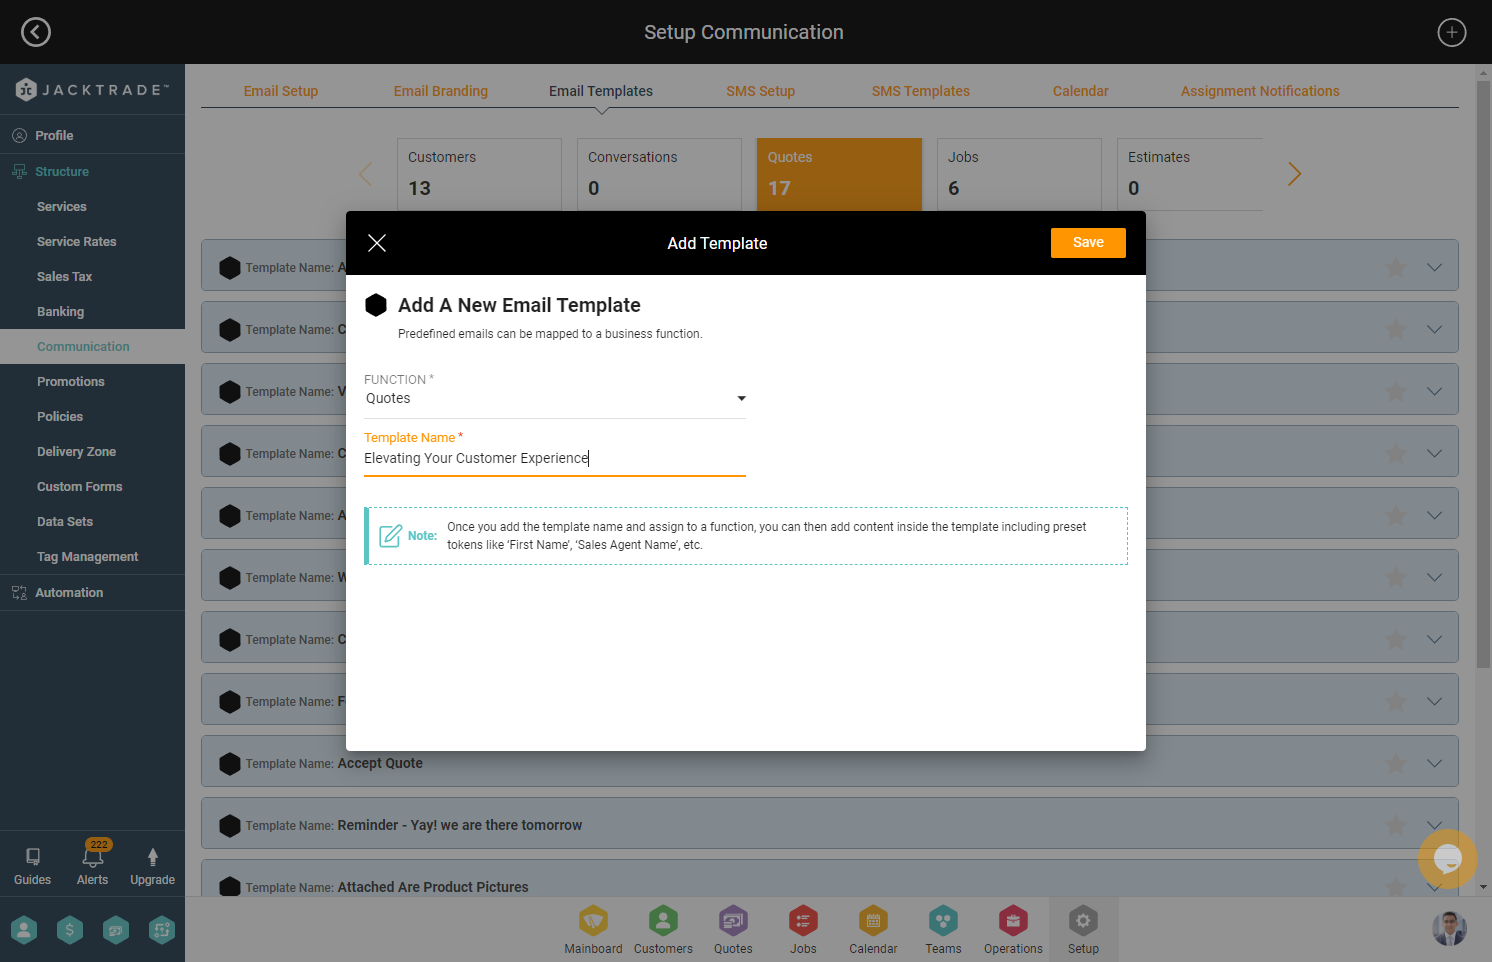Image resolution: width=1492 pixels, height=962 pixels.
Task: Click the teal dollar hexagon shortcut icon
Action: [x=70, y=931]
